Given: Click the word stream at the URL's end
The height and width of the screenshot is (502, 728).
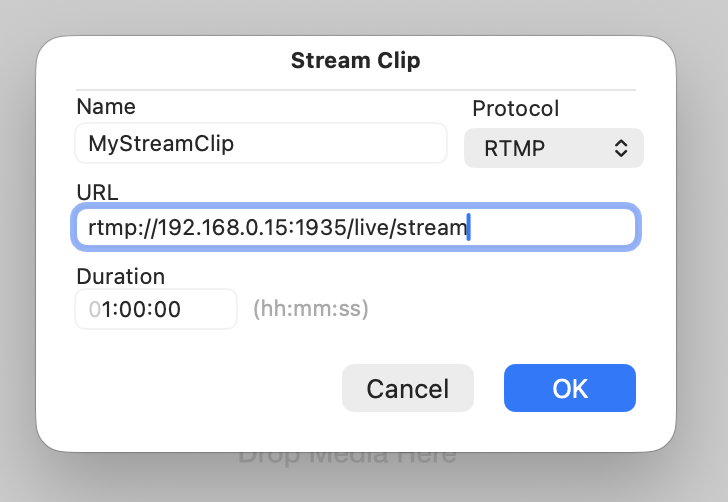Looking at the screenshot, I should [431, 228].
